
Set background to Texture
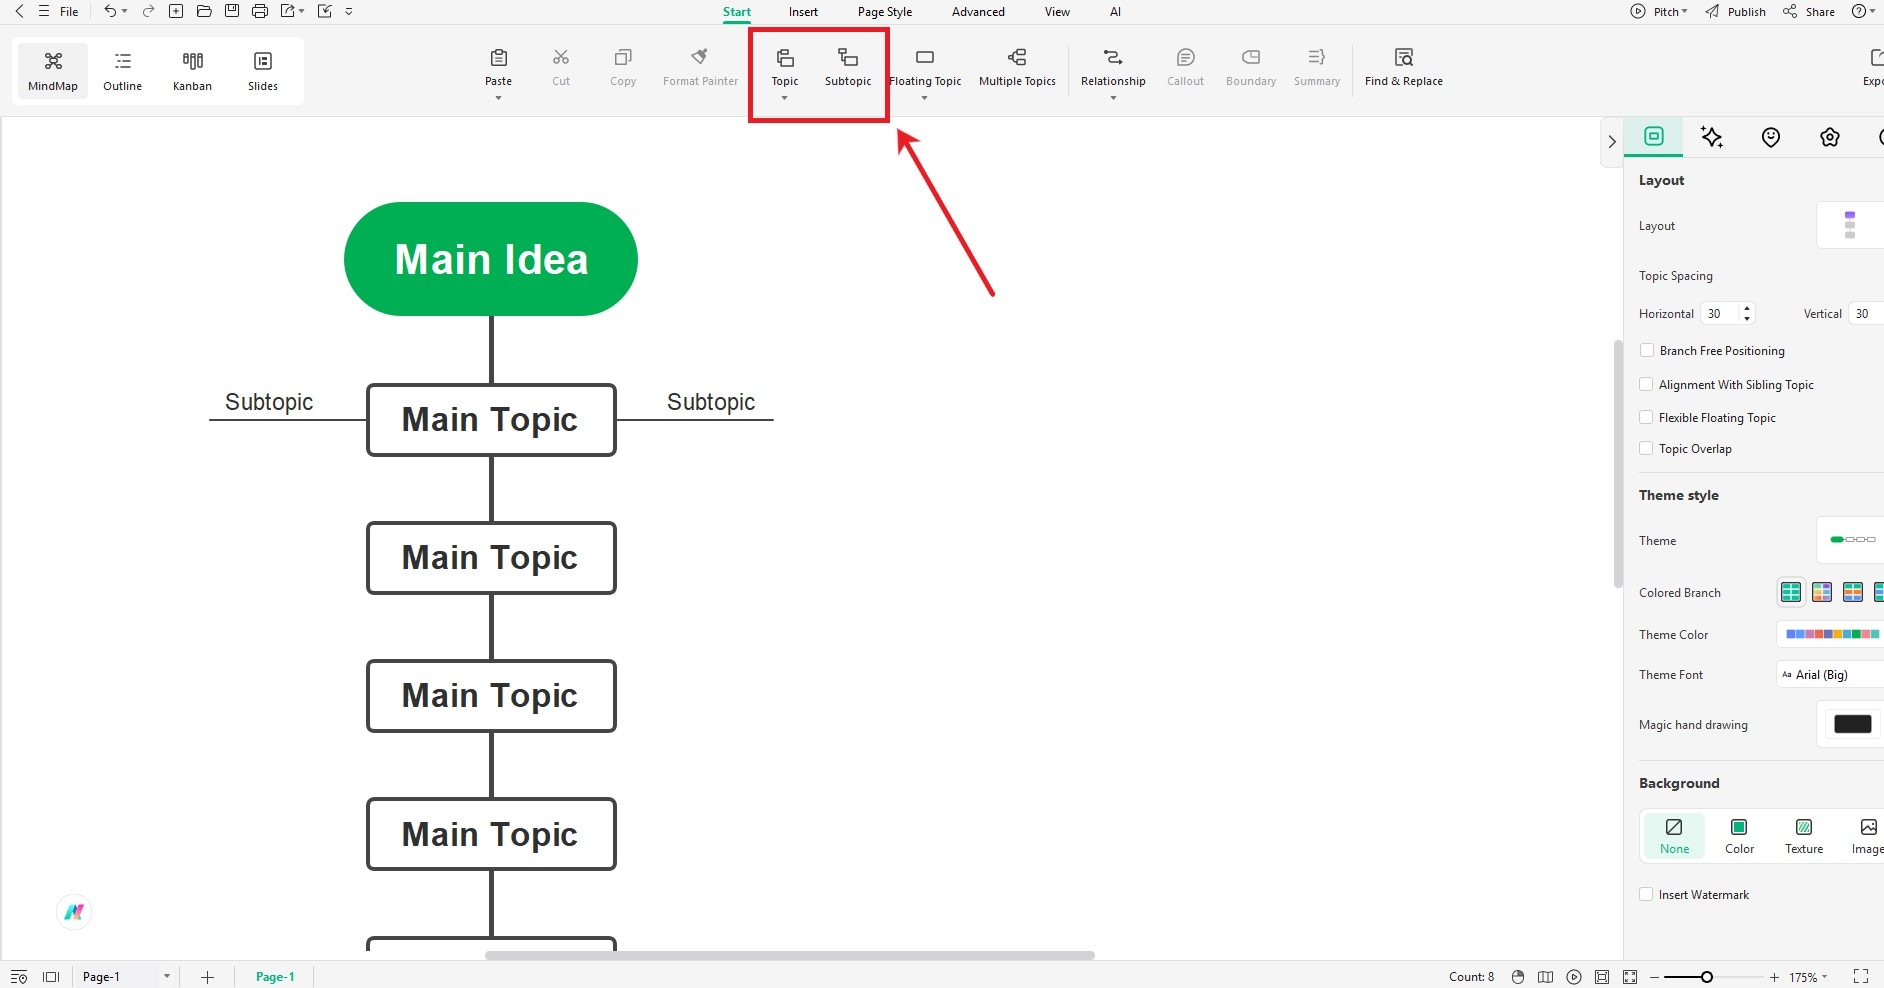pyautogui.click(x=1804, y=836)
